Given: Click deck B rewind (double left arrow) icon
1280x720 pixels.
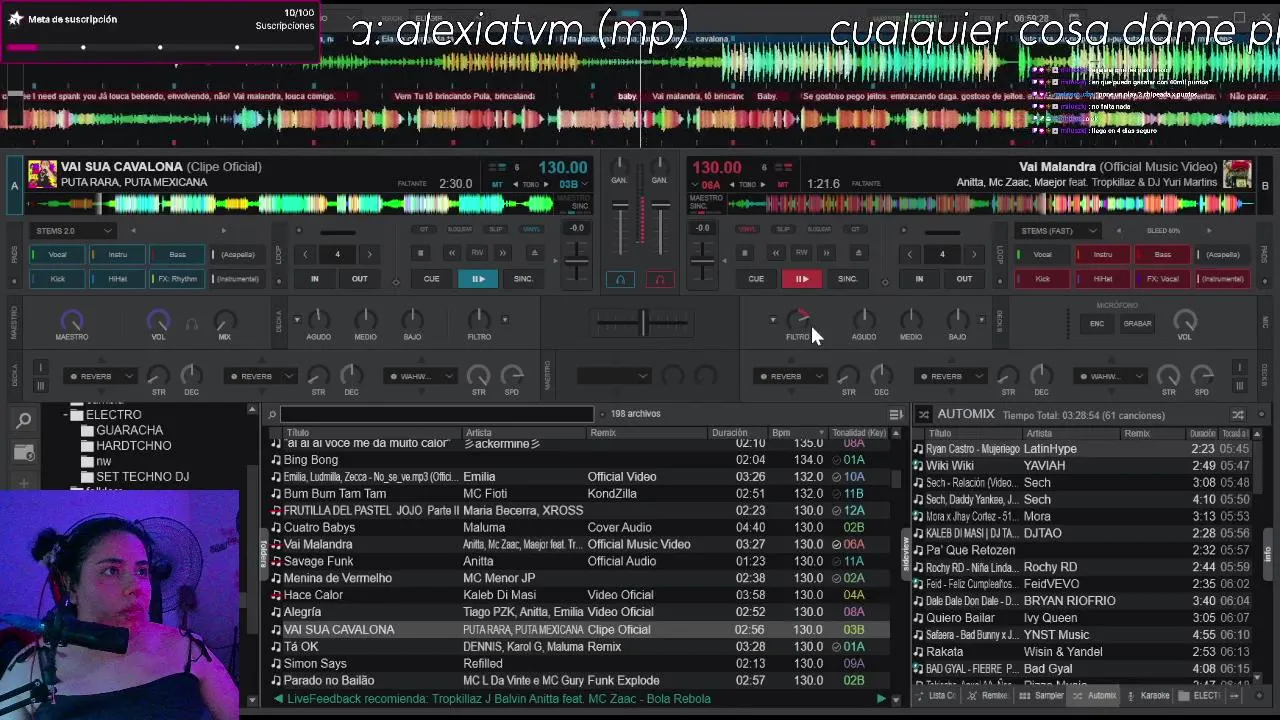Looking at the screenshot, I should pyautogui.click(x=777, y=254).
